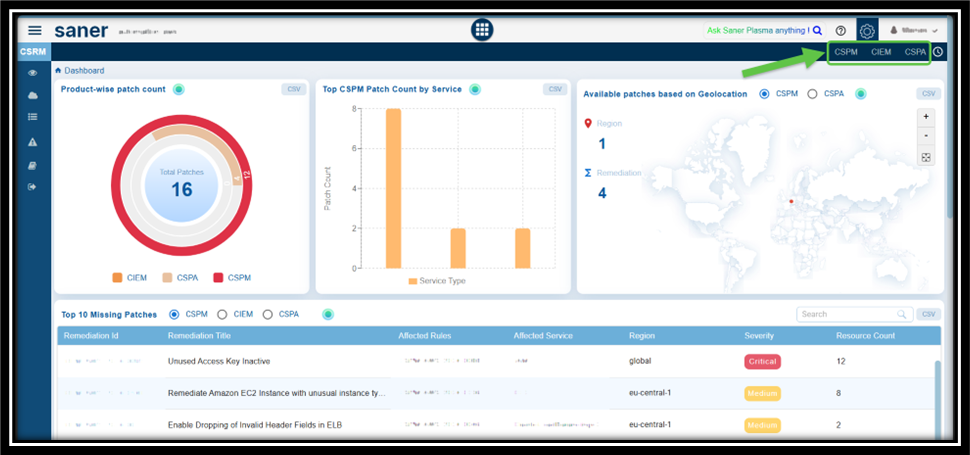Click the Critical severity badge
The height and width of the screenshot is (455, 970).
pos(762,362)
